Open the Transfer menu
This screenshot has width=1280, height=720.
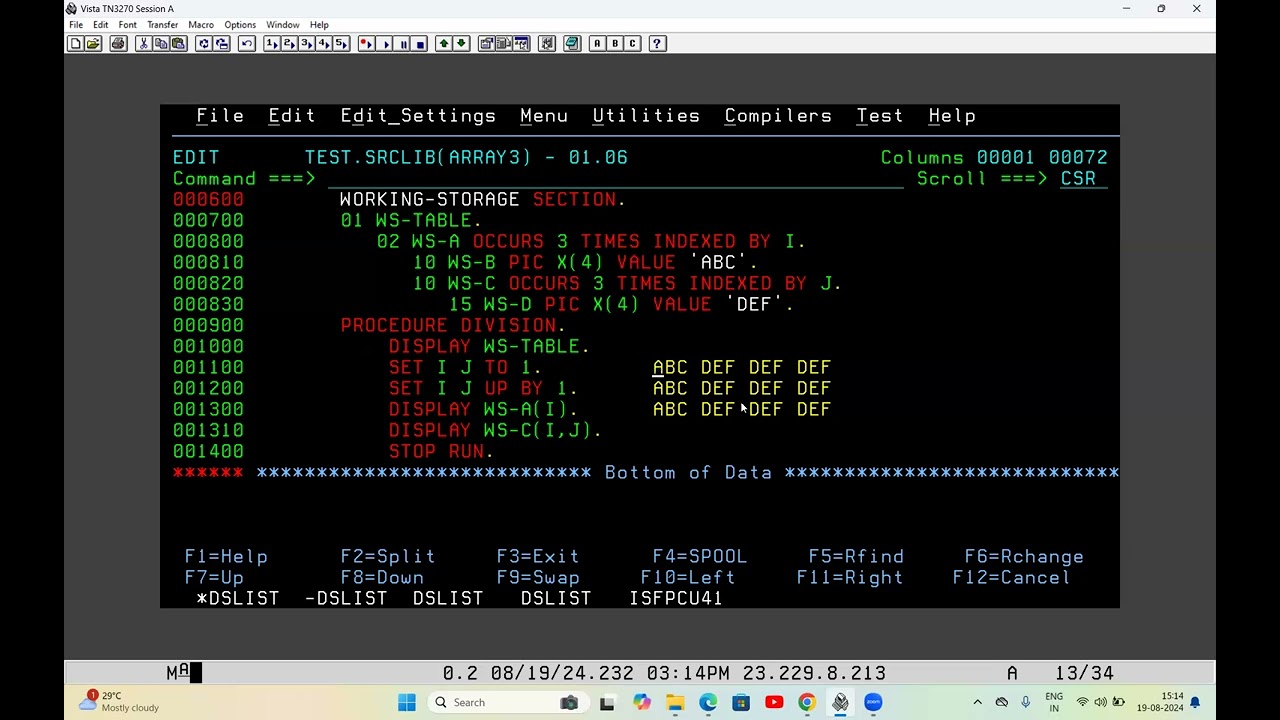(x=162, y=24)
